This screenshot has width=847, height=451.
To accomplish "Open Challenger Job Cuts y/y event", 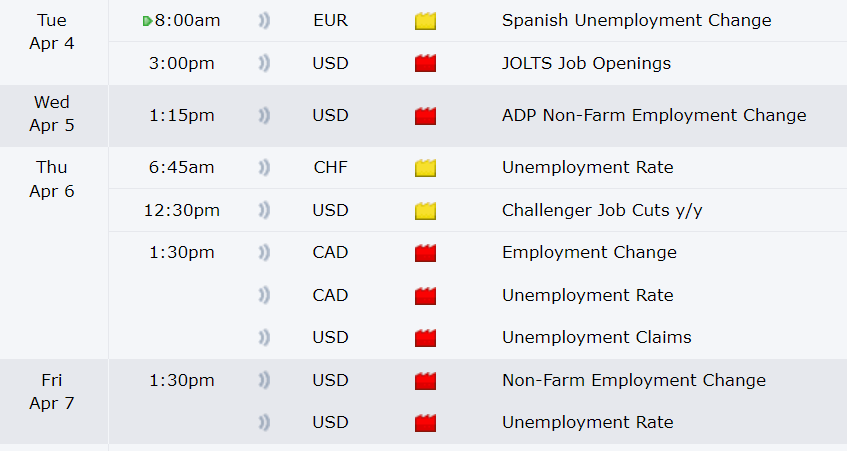I will click(x=601, y=211).
